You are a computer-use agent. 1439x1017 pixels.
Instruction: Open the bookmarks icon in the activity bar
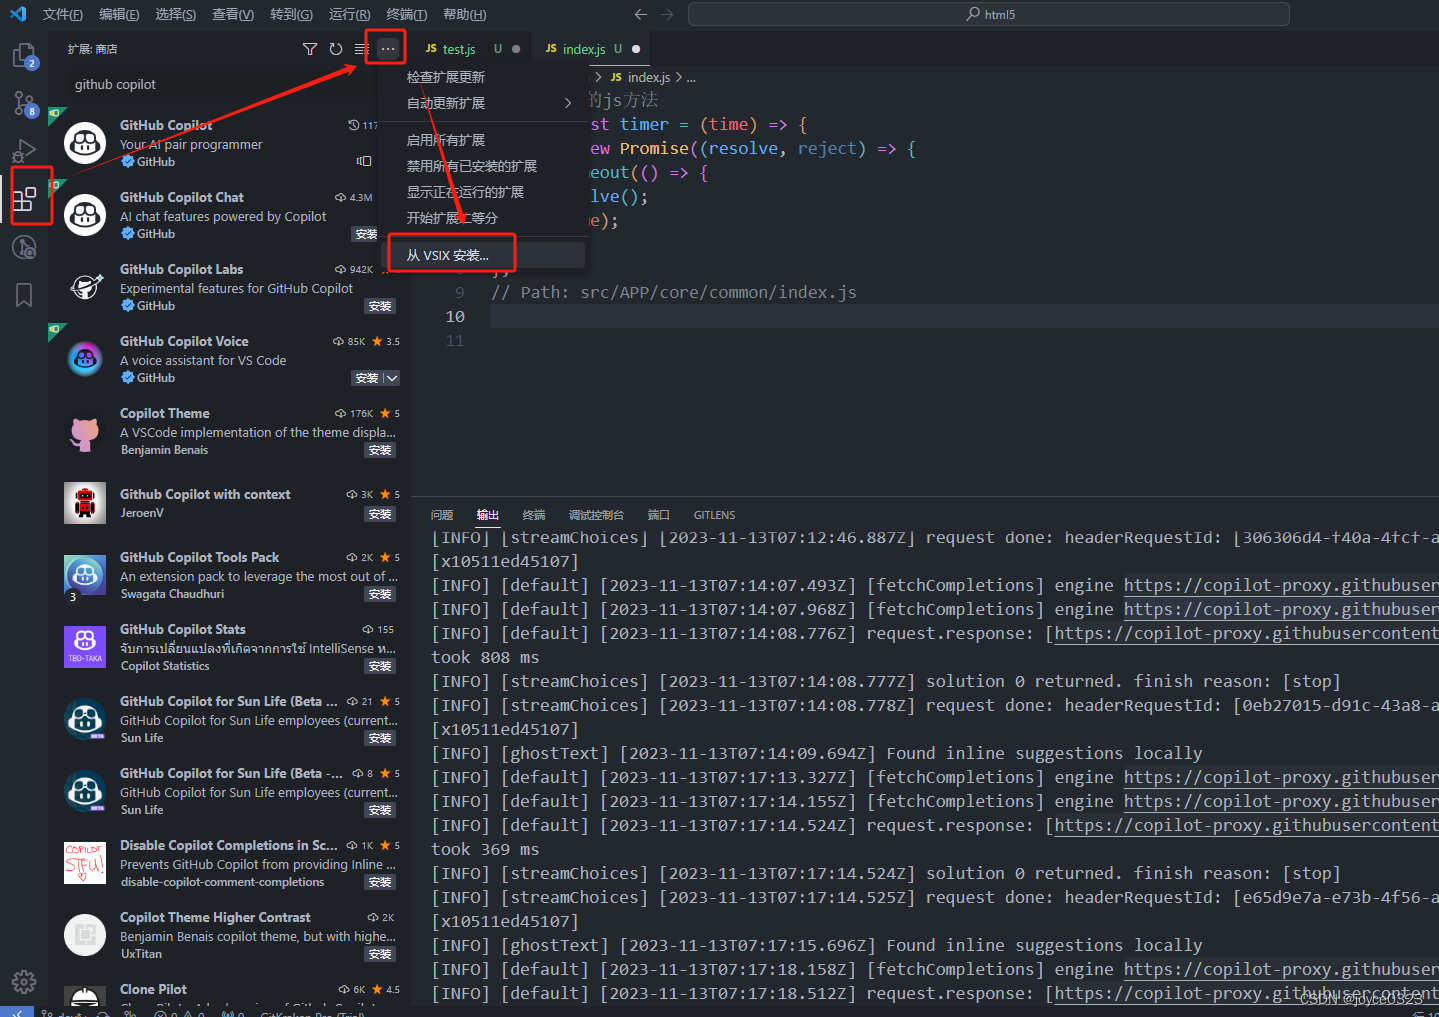tap(24, 294)
